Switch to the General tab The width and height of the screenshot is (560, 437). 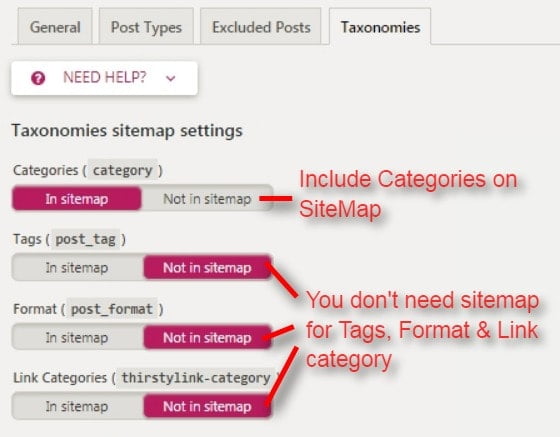pyautogui.click(x=55, y=27)
